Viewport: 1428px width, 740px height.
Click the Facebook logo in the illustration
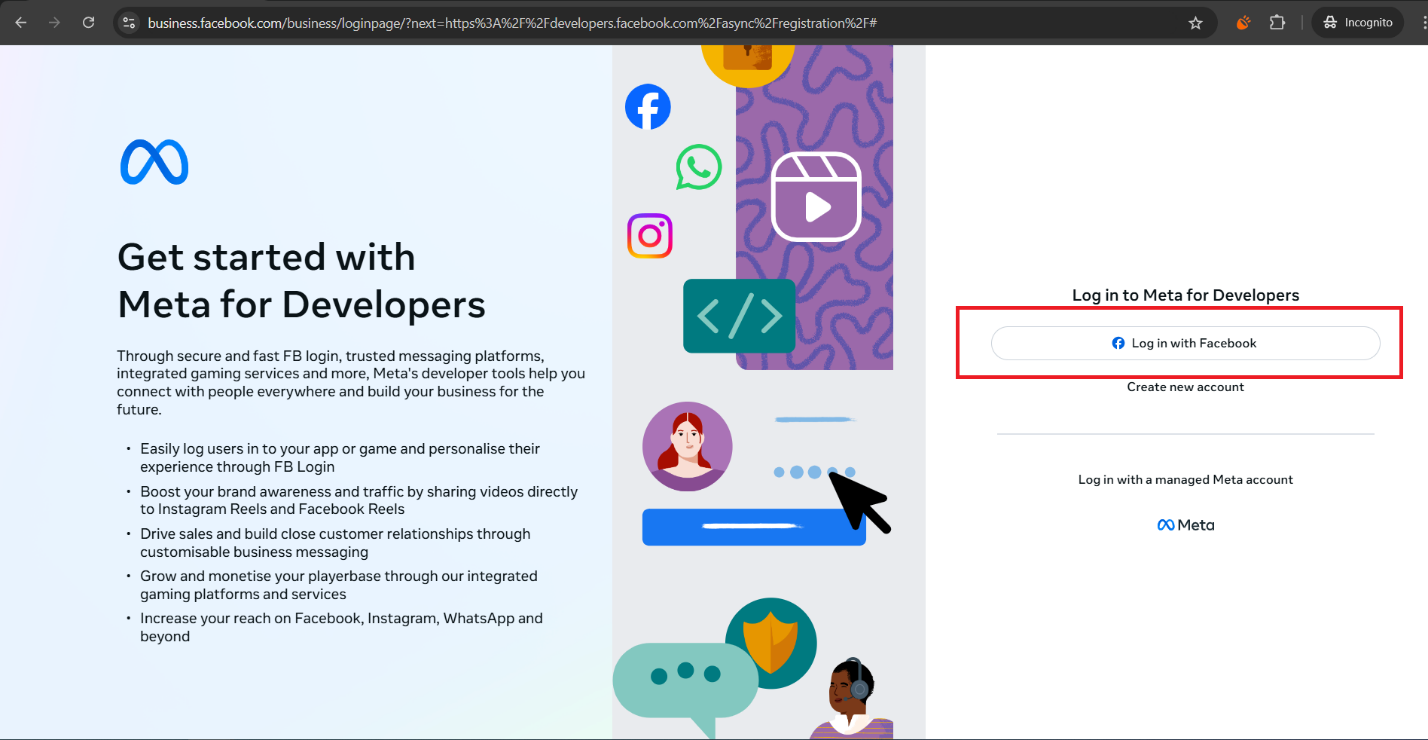coord(648,106)
